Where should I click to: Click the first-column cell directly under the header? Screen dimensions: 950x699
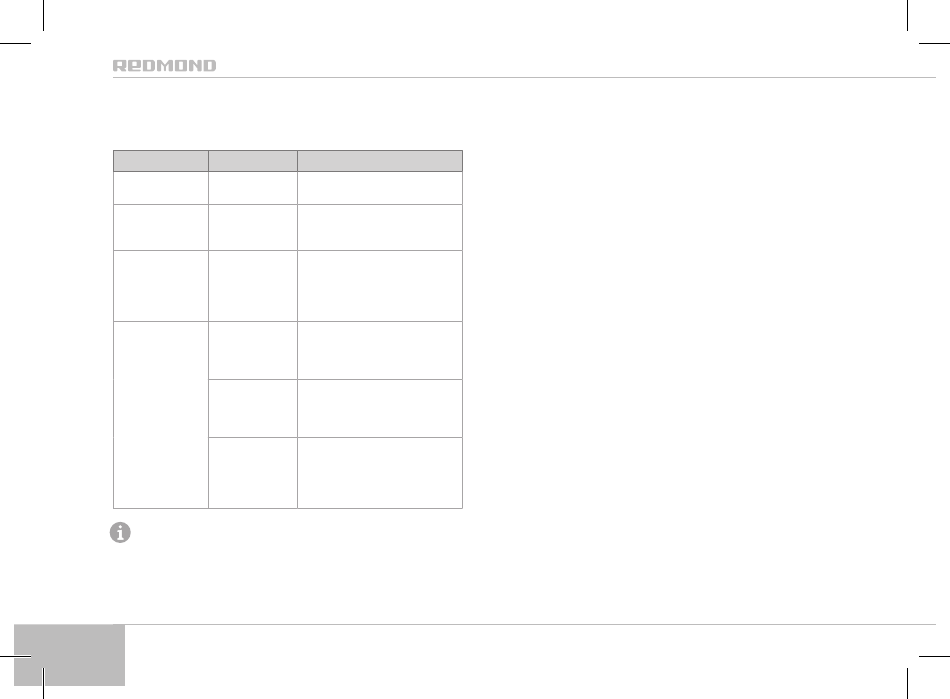[161, 188]
